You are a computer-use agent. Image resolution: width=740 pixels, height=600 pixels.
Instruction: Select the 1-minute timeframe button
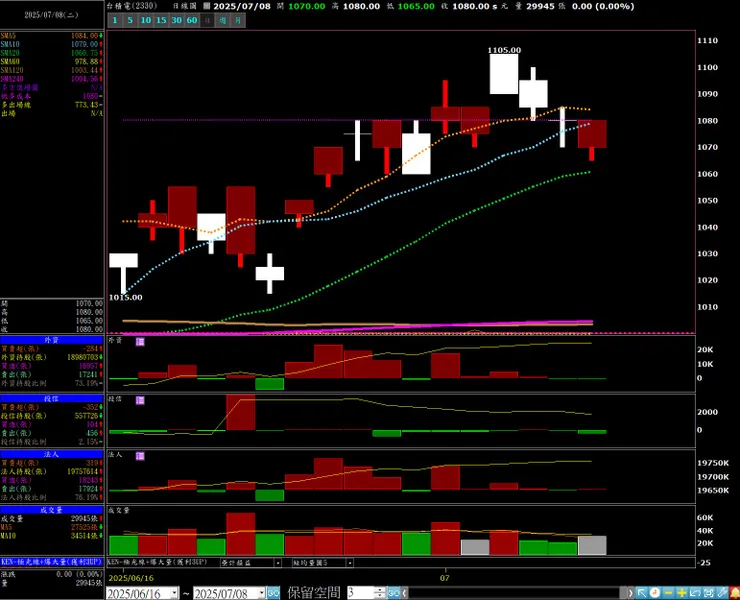point(115,20)
